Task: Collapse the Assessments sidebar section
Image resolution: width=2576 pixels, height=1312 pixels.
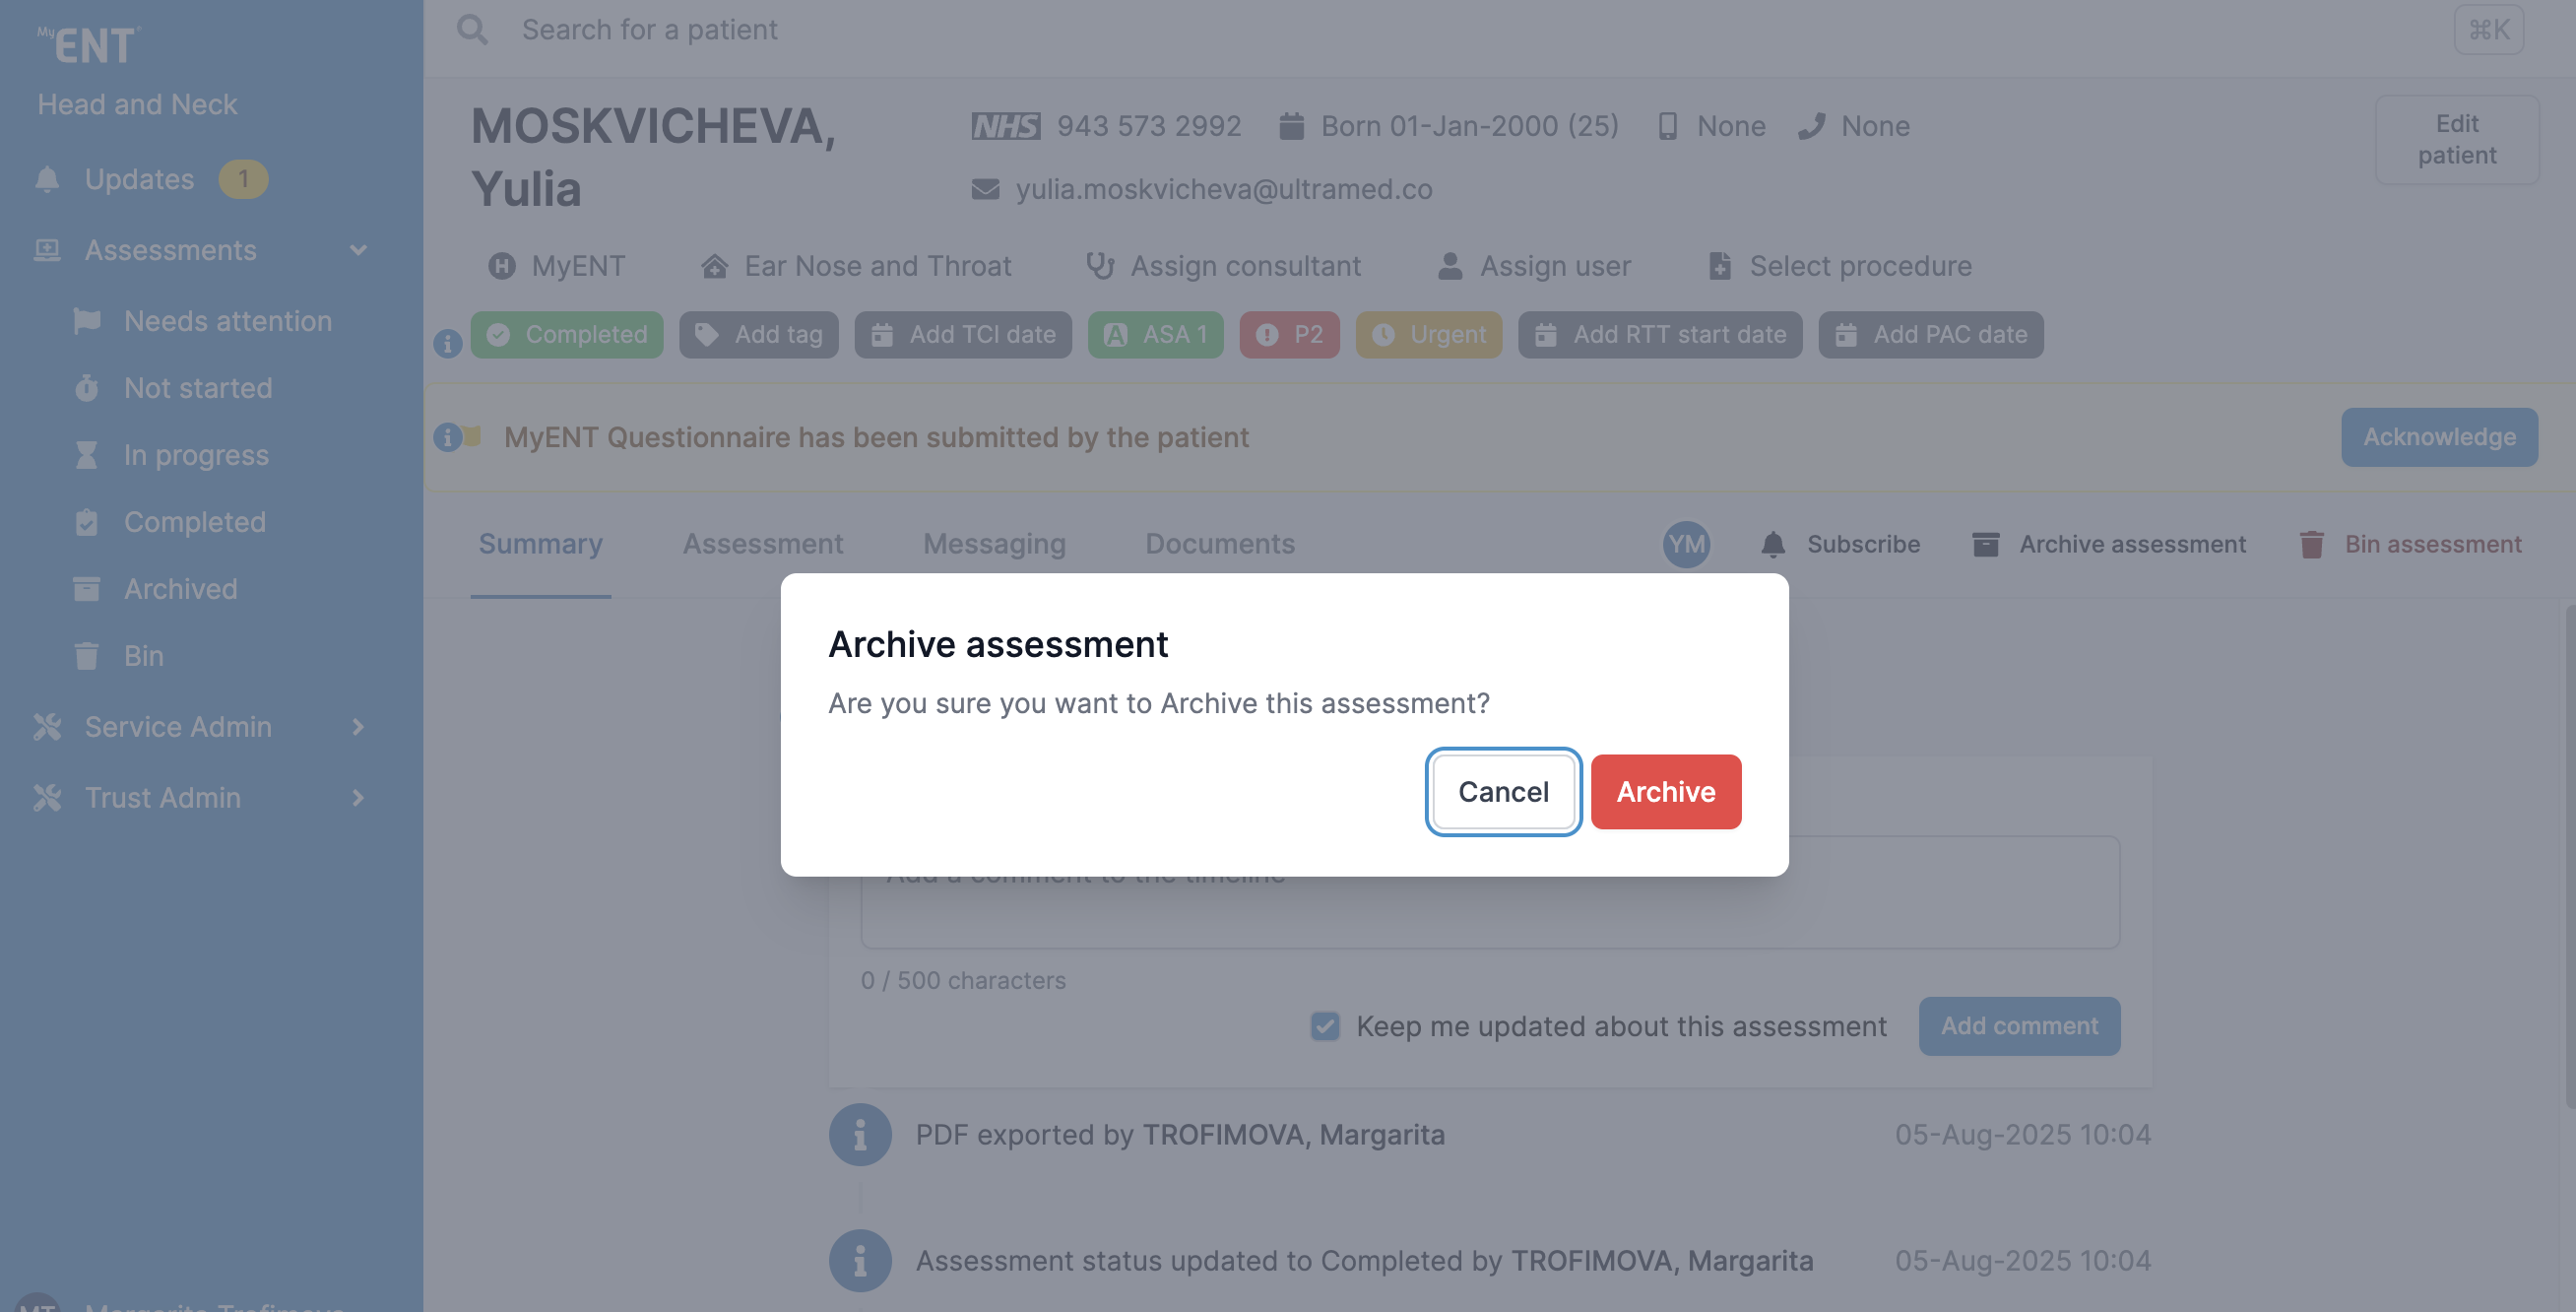Action: [358, 250]
